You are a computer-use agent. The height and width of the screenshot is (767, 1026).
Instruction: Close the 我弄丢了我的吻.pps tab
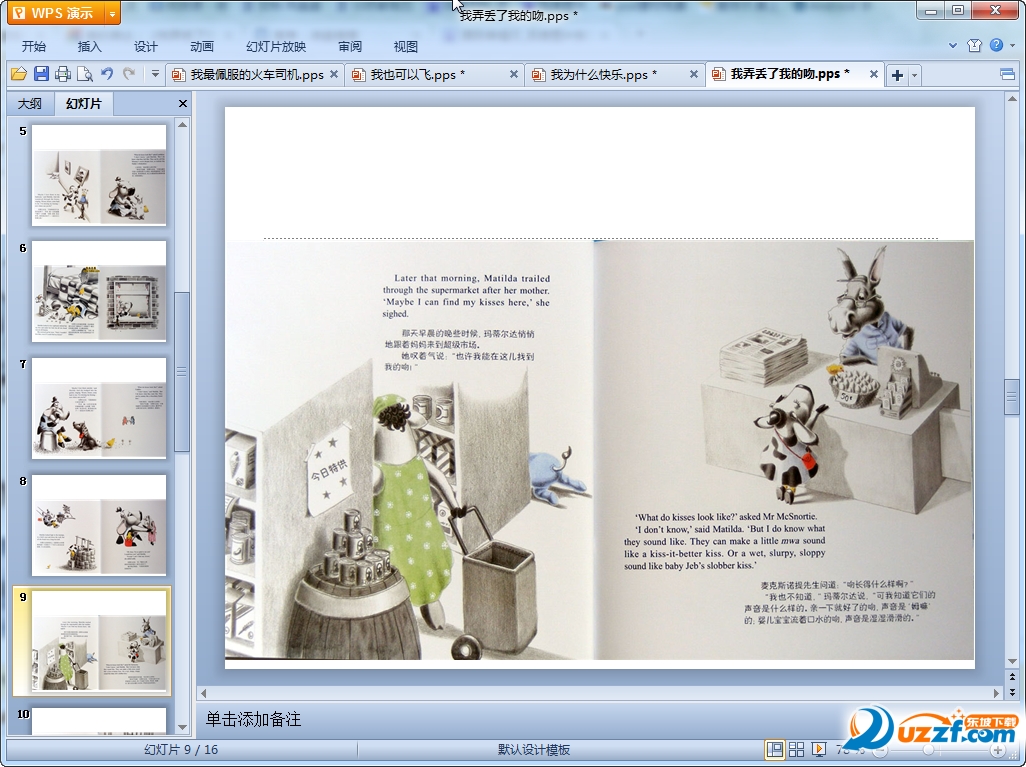pyautogui.click(x=874, y=74)
